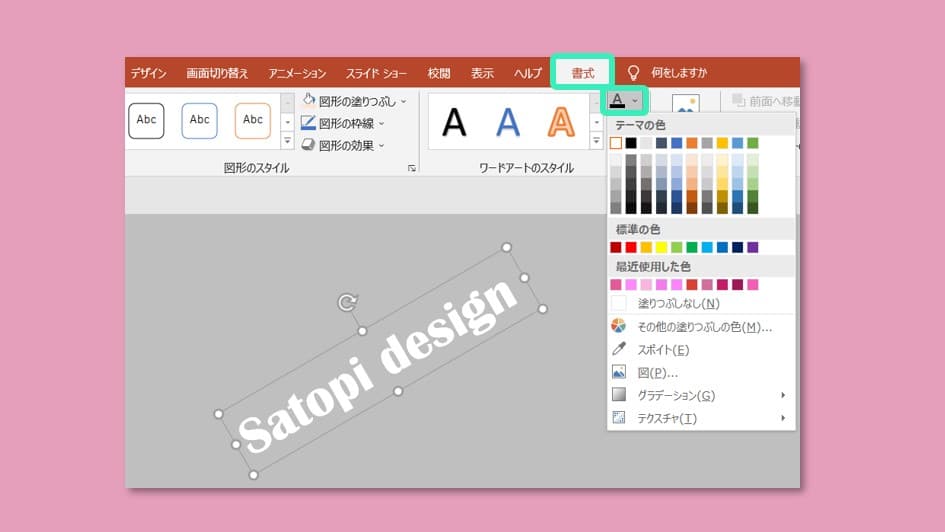
Task: Click the gradient square icon
Action: tap(618, 394)
